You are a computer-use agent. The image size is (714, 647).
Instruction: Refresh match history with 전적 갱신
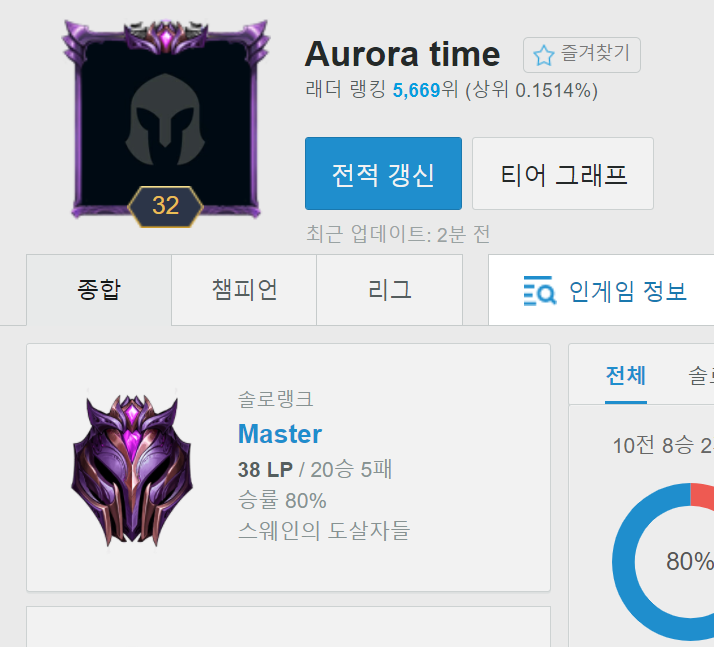point(383,173)
